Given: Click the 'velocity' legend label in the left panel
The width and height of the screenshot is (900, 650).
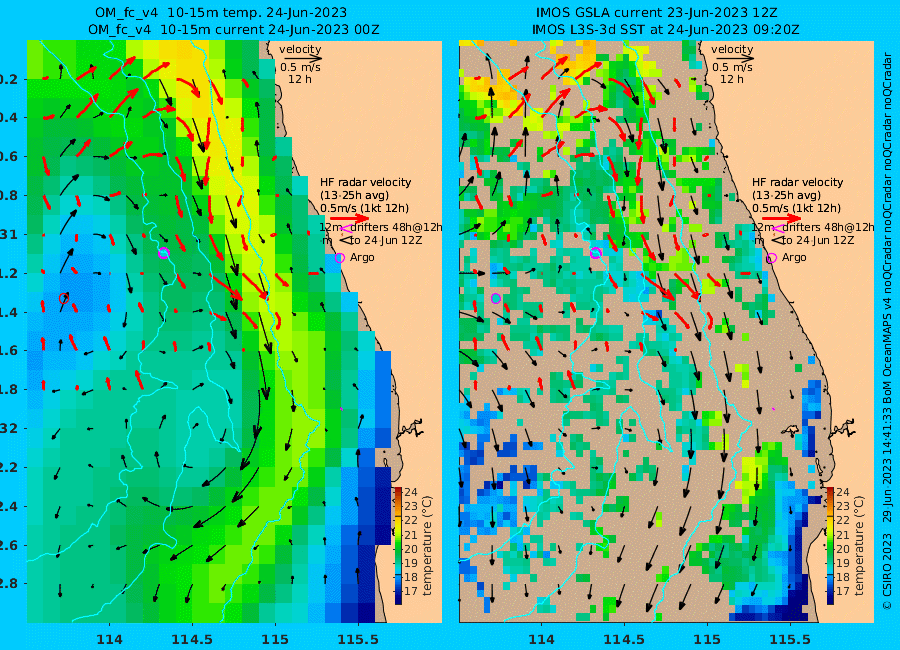Looking at the screenshot, I should pyautogui.click(x=300, y=49).
